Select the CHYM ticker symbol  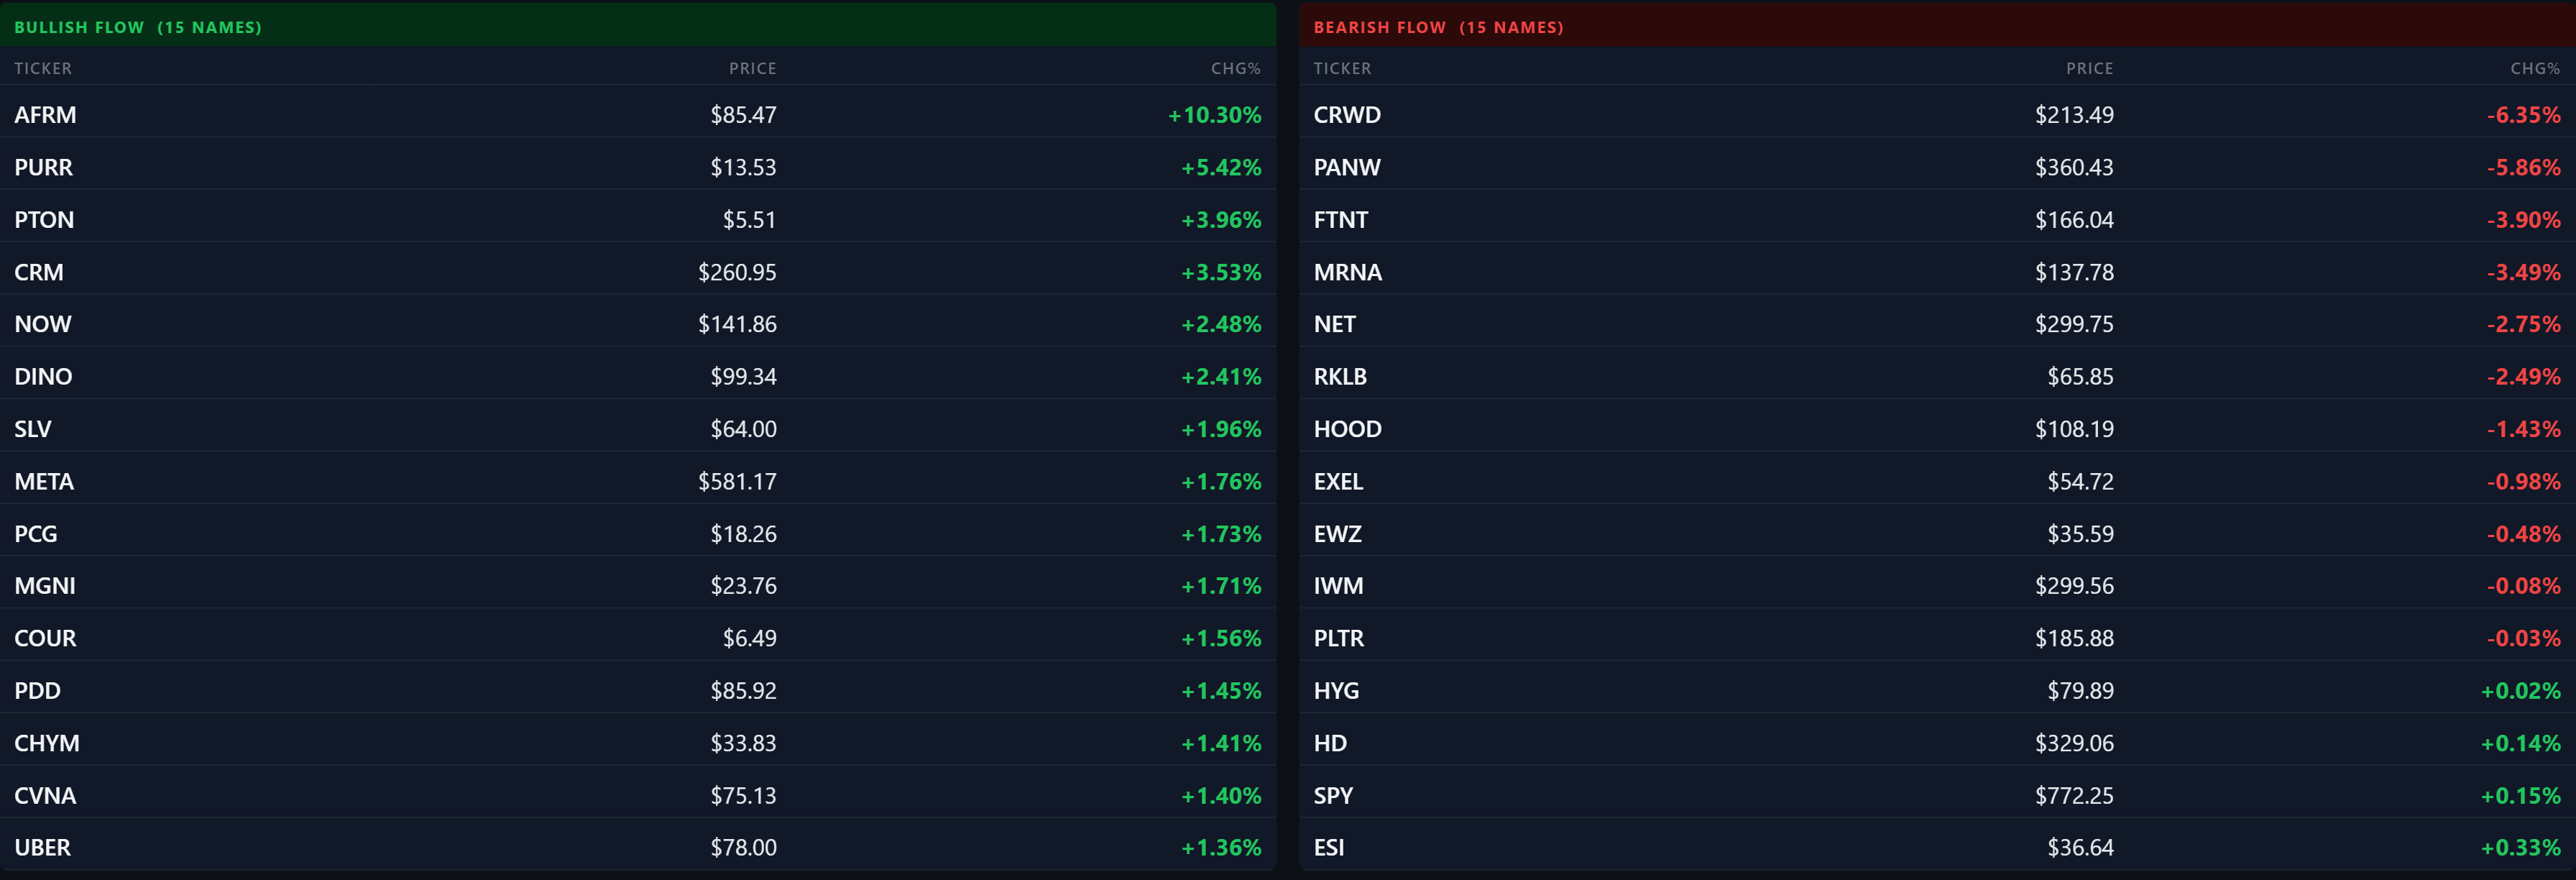47,743
